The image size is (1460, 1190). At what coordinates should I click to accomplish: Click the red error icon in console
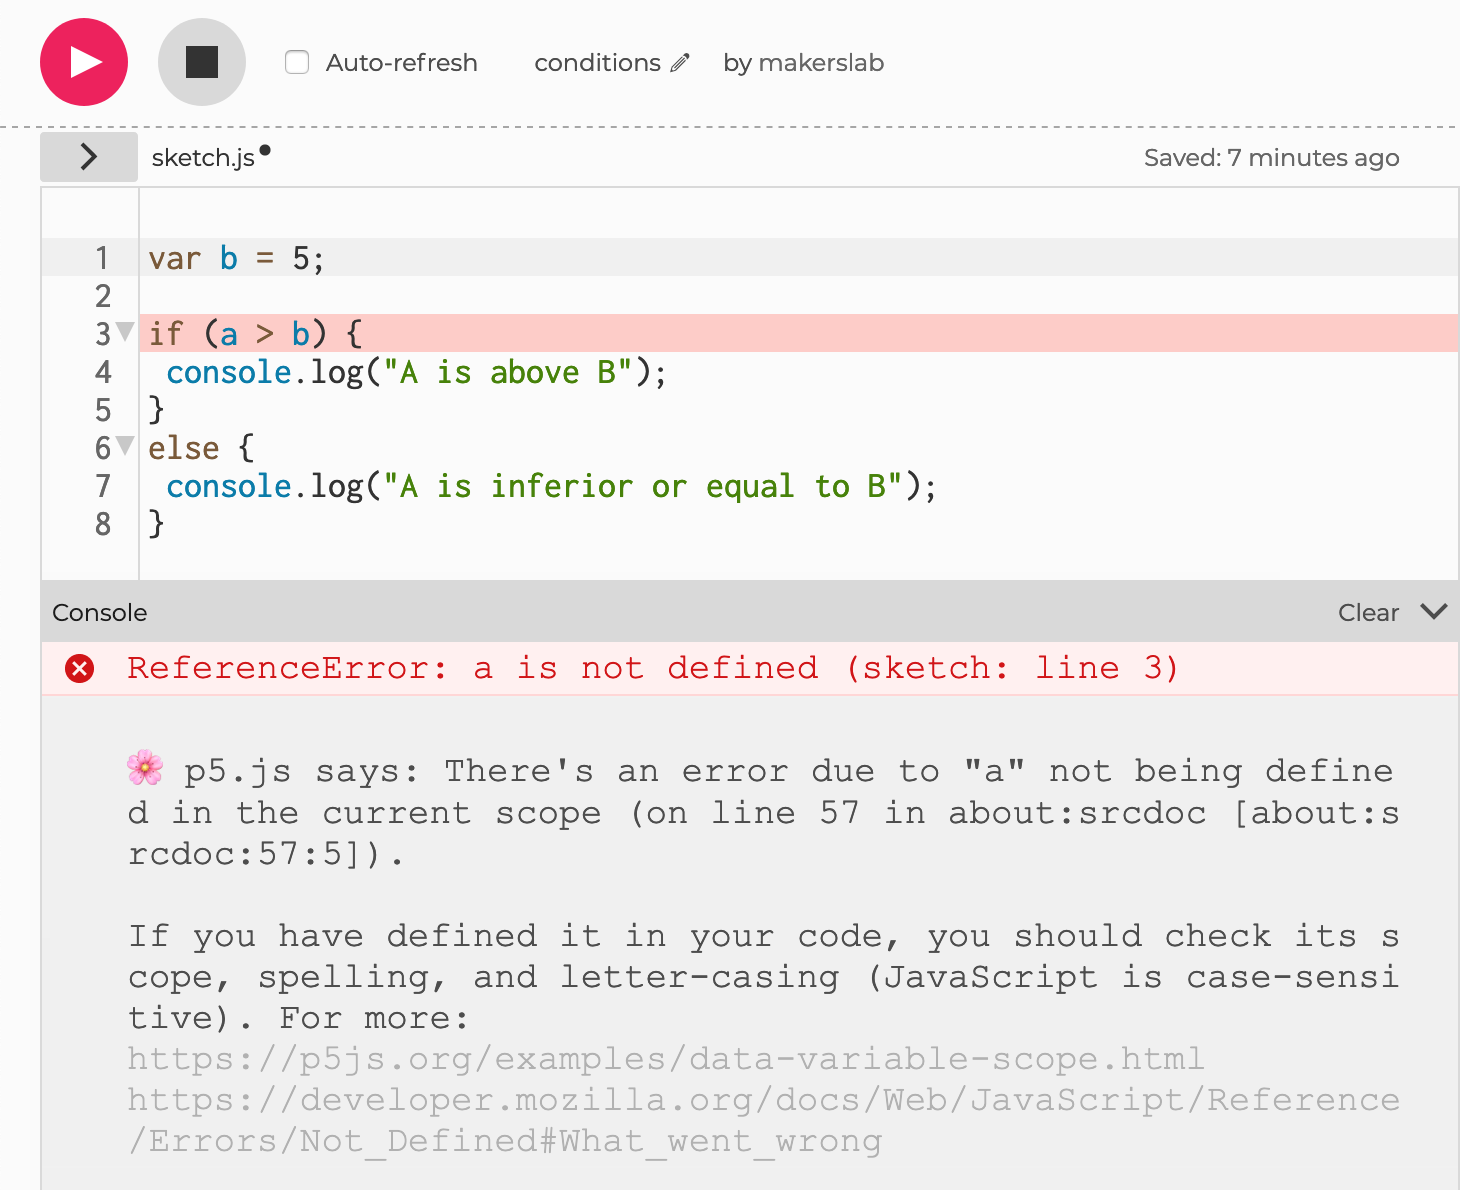[x=80, y=668]
